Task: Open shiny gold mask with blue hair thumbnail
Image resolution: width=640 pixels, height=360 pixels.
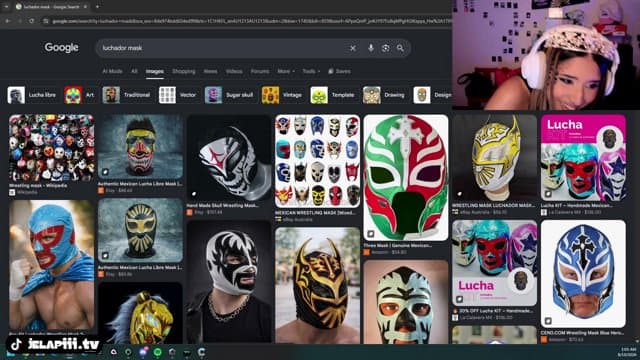Action: click(x=140, y=313)
